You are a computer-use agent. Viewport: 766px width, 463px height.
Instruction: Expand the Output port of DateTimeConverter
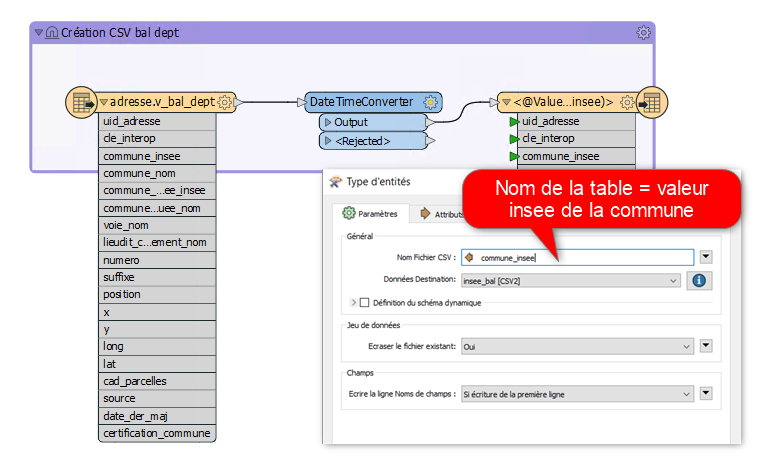[x=328, y=122]
